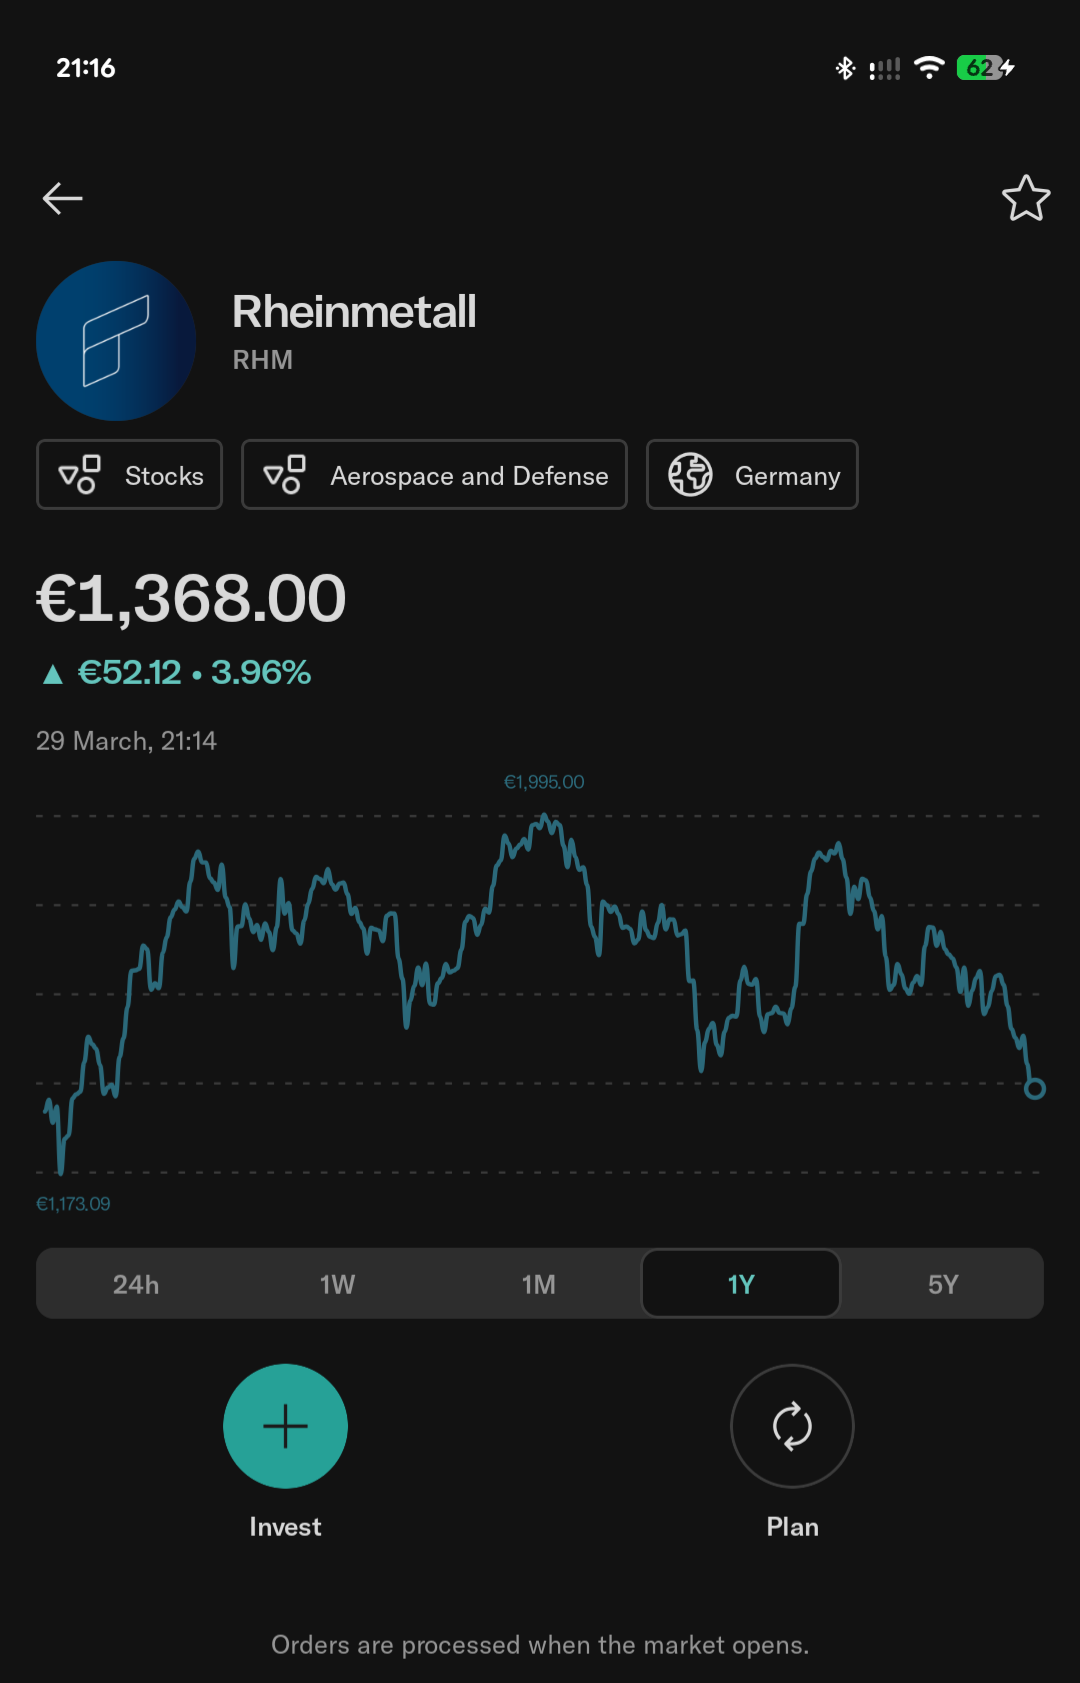Open the Stocks category tag
The height and width of the screenshot is (1683, 1080).
coord(130,475)
